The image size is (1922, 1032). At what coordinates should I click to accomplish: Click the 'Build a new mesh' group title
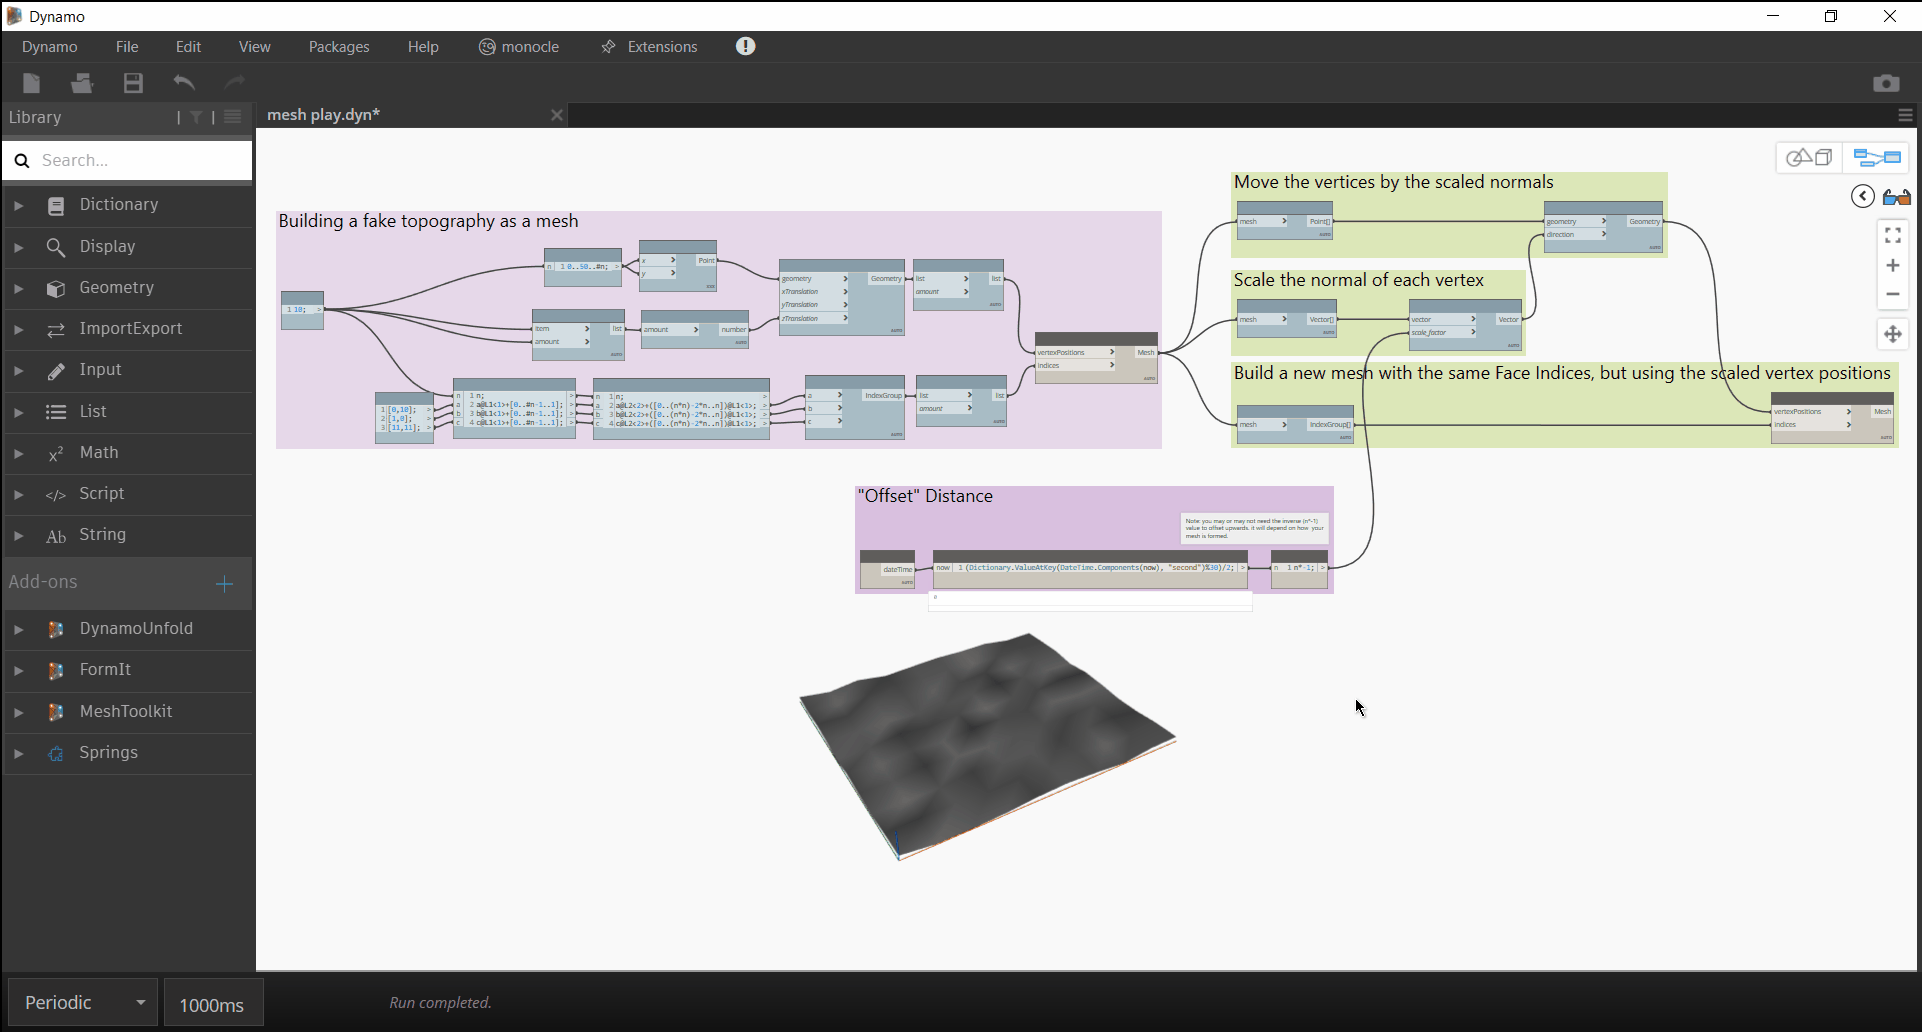click(x=1562, y=373)
